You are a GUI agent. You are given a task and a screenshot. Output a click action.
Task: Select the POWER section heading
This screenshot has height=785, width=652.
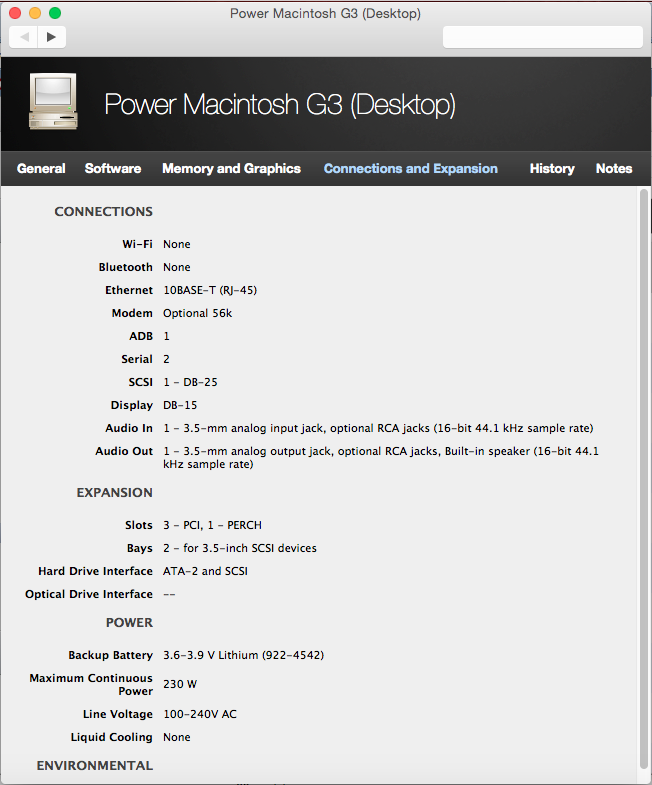(129, 622)
